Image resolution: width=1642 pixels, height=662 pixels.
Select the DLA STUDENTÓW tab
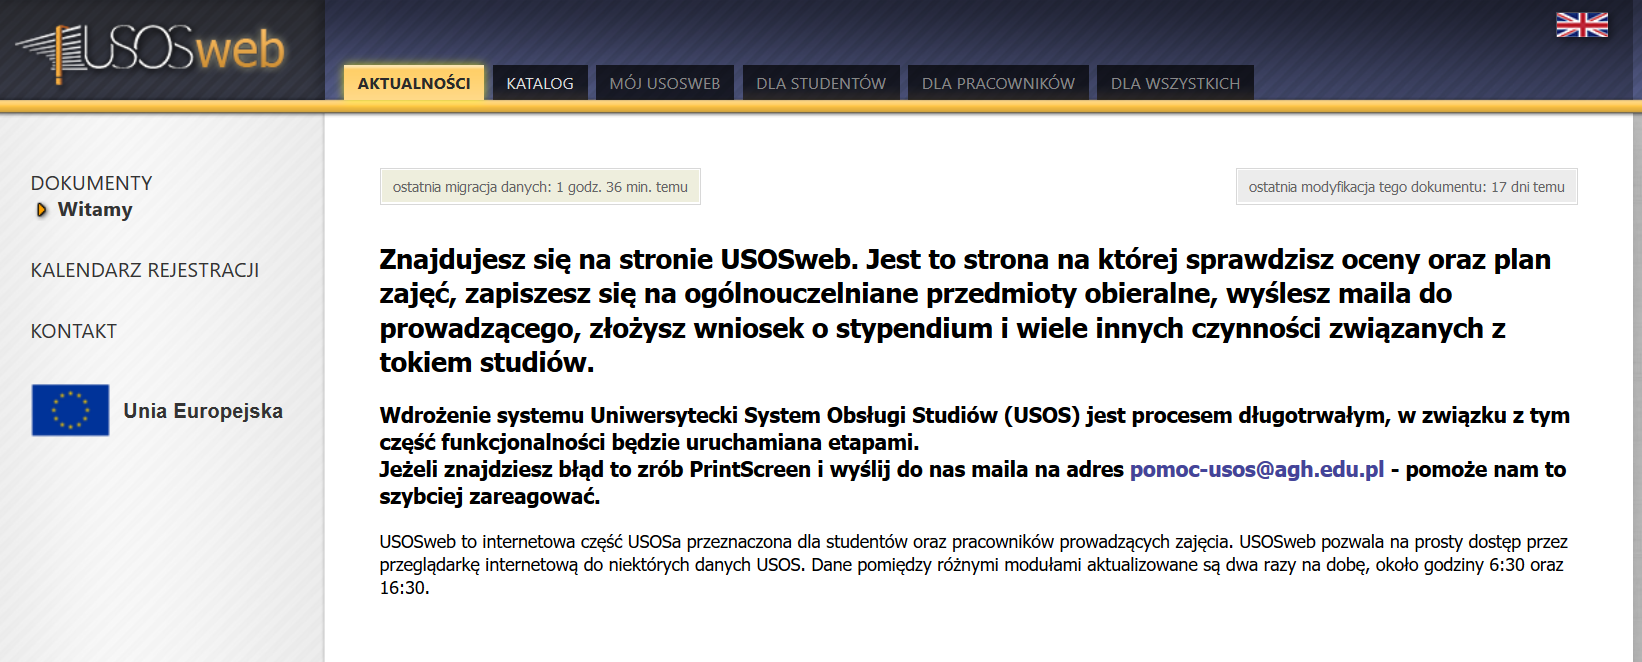[x=821, y=83]
